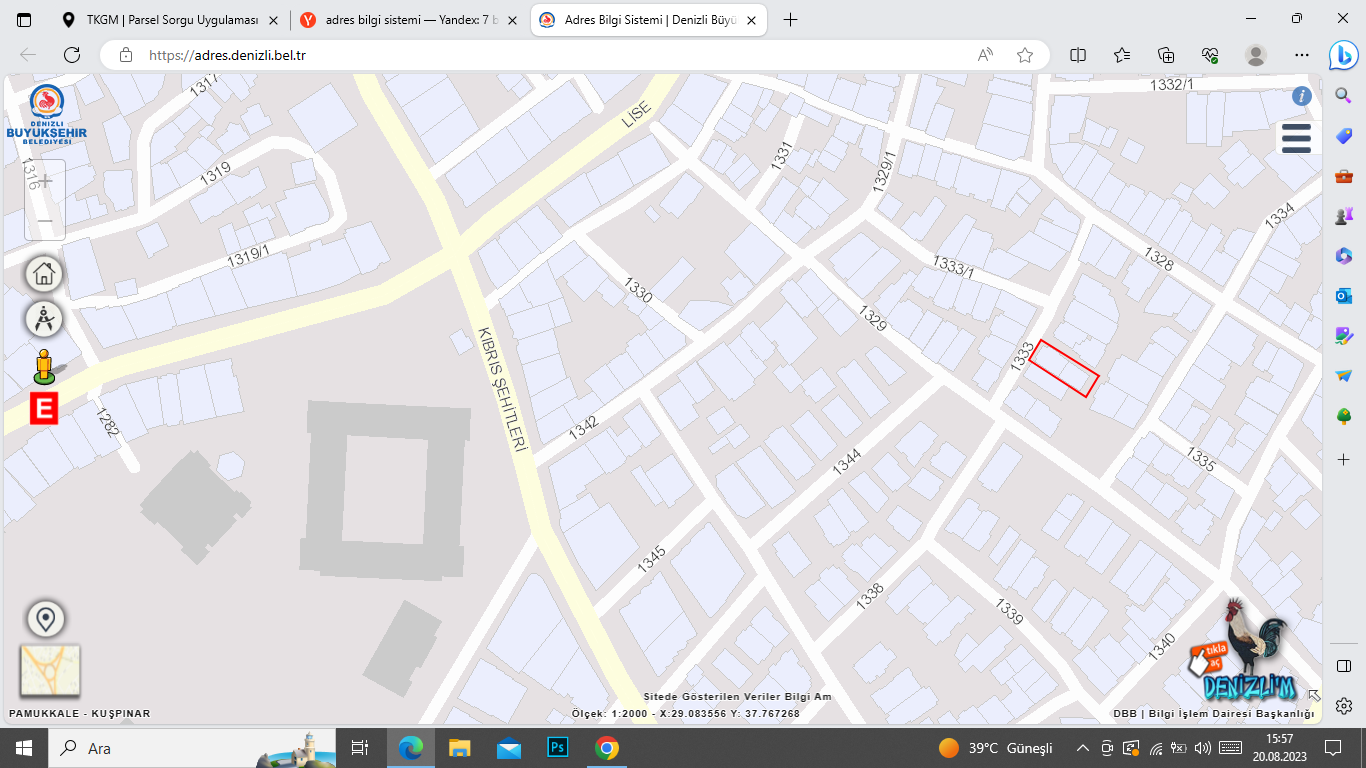This screenshot has height=768, width=1366.
Task: Open Browser essentials heart icon
Action: click(x=1210, y=55)
